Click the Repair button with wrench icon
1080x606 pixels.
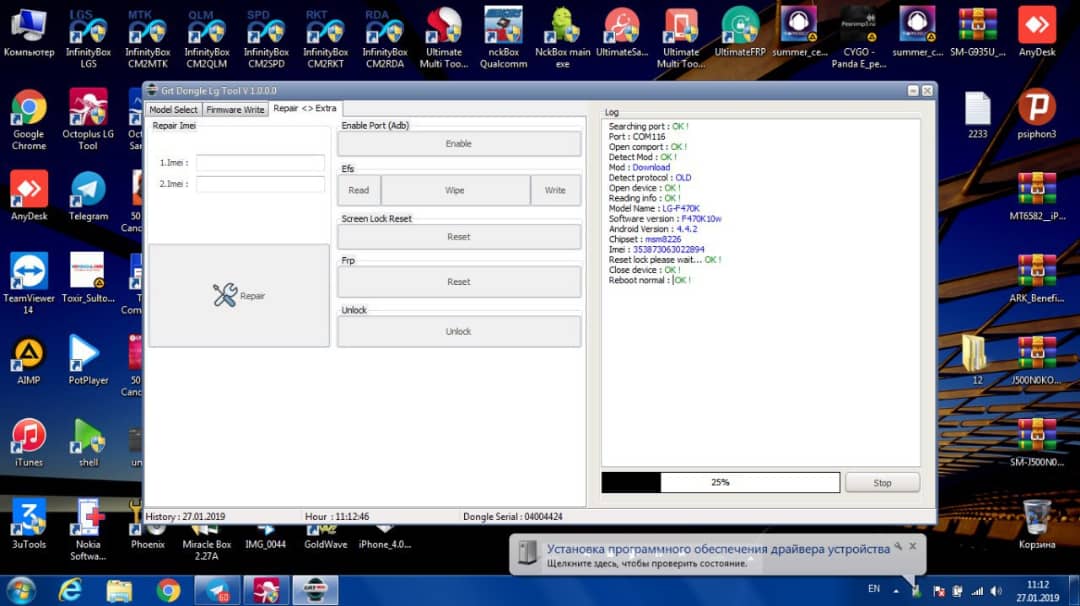pyautogui.click(x=238, y=296)
